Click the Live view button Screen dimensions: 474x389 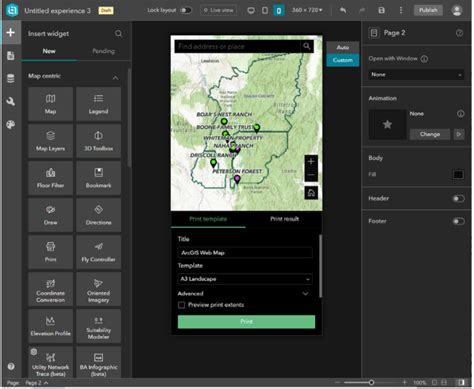[x=218, y=10]
